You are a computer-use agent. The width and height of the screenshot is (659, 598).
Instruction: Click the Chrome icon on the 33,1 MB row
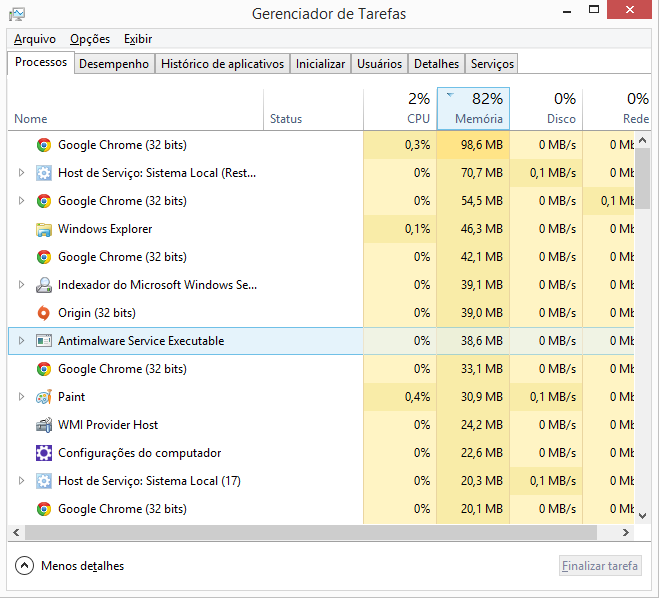(x=44, y=369)
